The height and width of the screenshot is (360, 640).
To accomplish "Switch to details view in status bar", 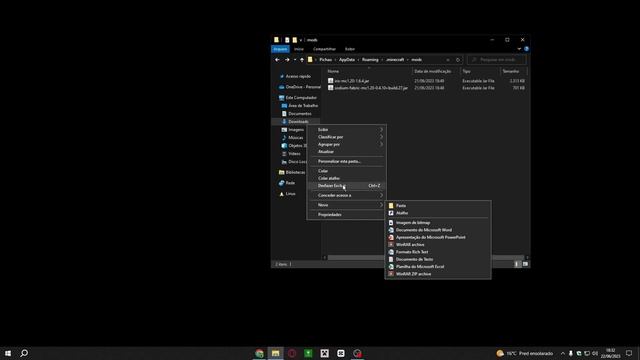I will (517, 264).
